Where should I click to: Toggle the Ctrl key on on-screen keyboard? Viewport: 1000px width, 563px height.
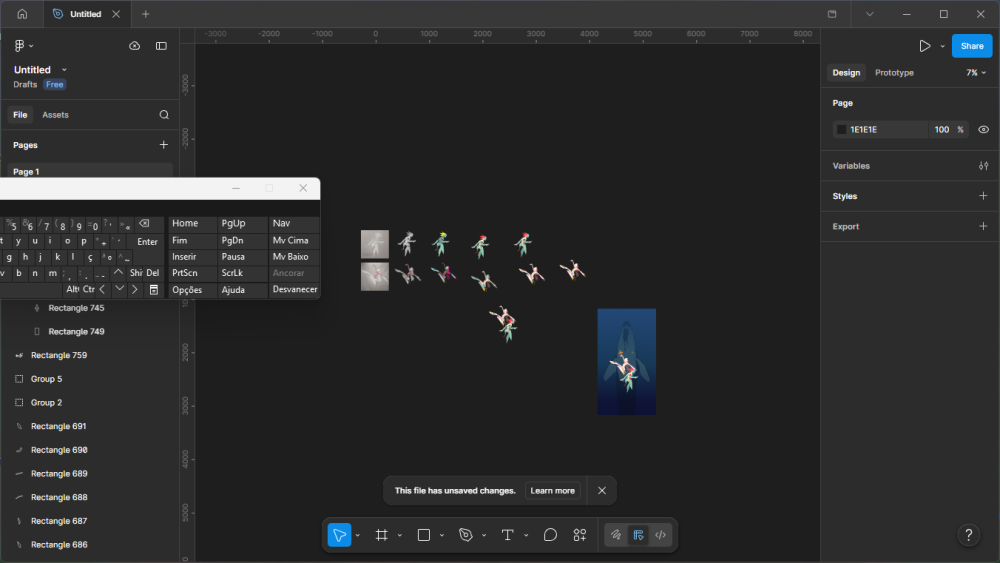pyautogui.click(x=88, y=289)
